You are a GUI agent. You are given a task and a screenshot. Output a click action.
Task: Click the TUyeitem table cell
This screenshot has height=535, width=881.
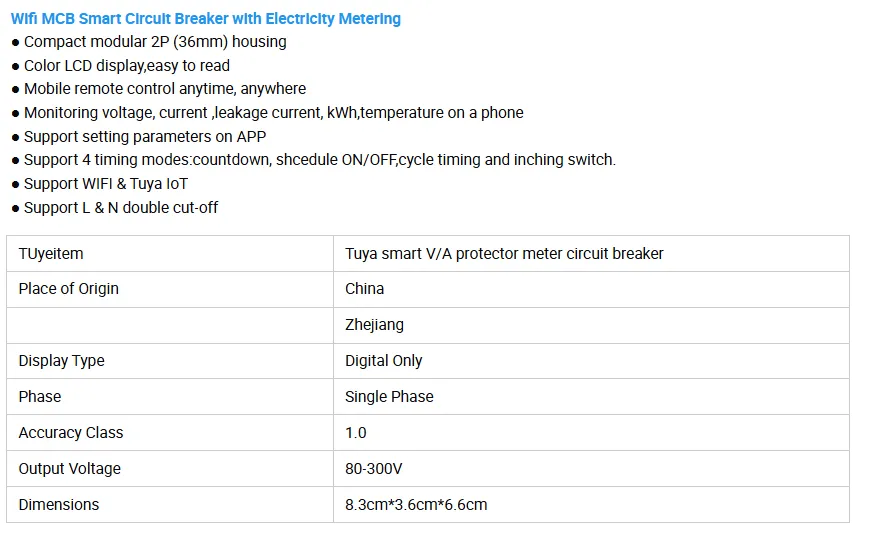51,254
